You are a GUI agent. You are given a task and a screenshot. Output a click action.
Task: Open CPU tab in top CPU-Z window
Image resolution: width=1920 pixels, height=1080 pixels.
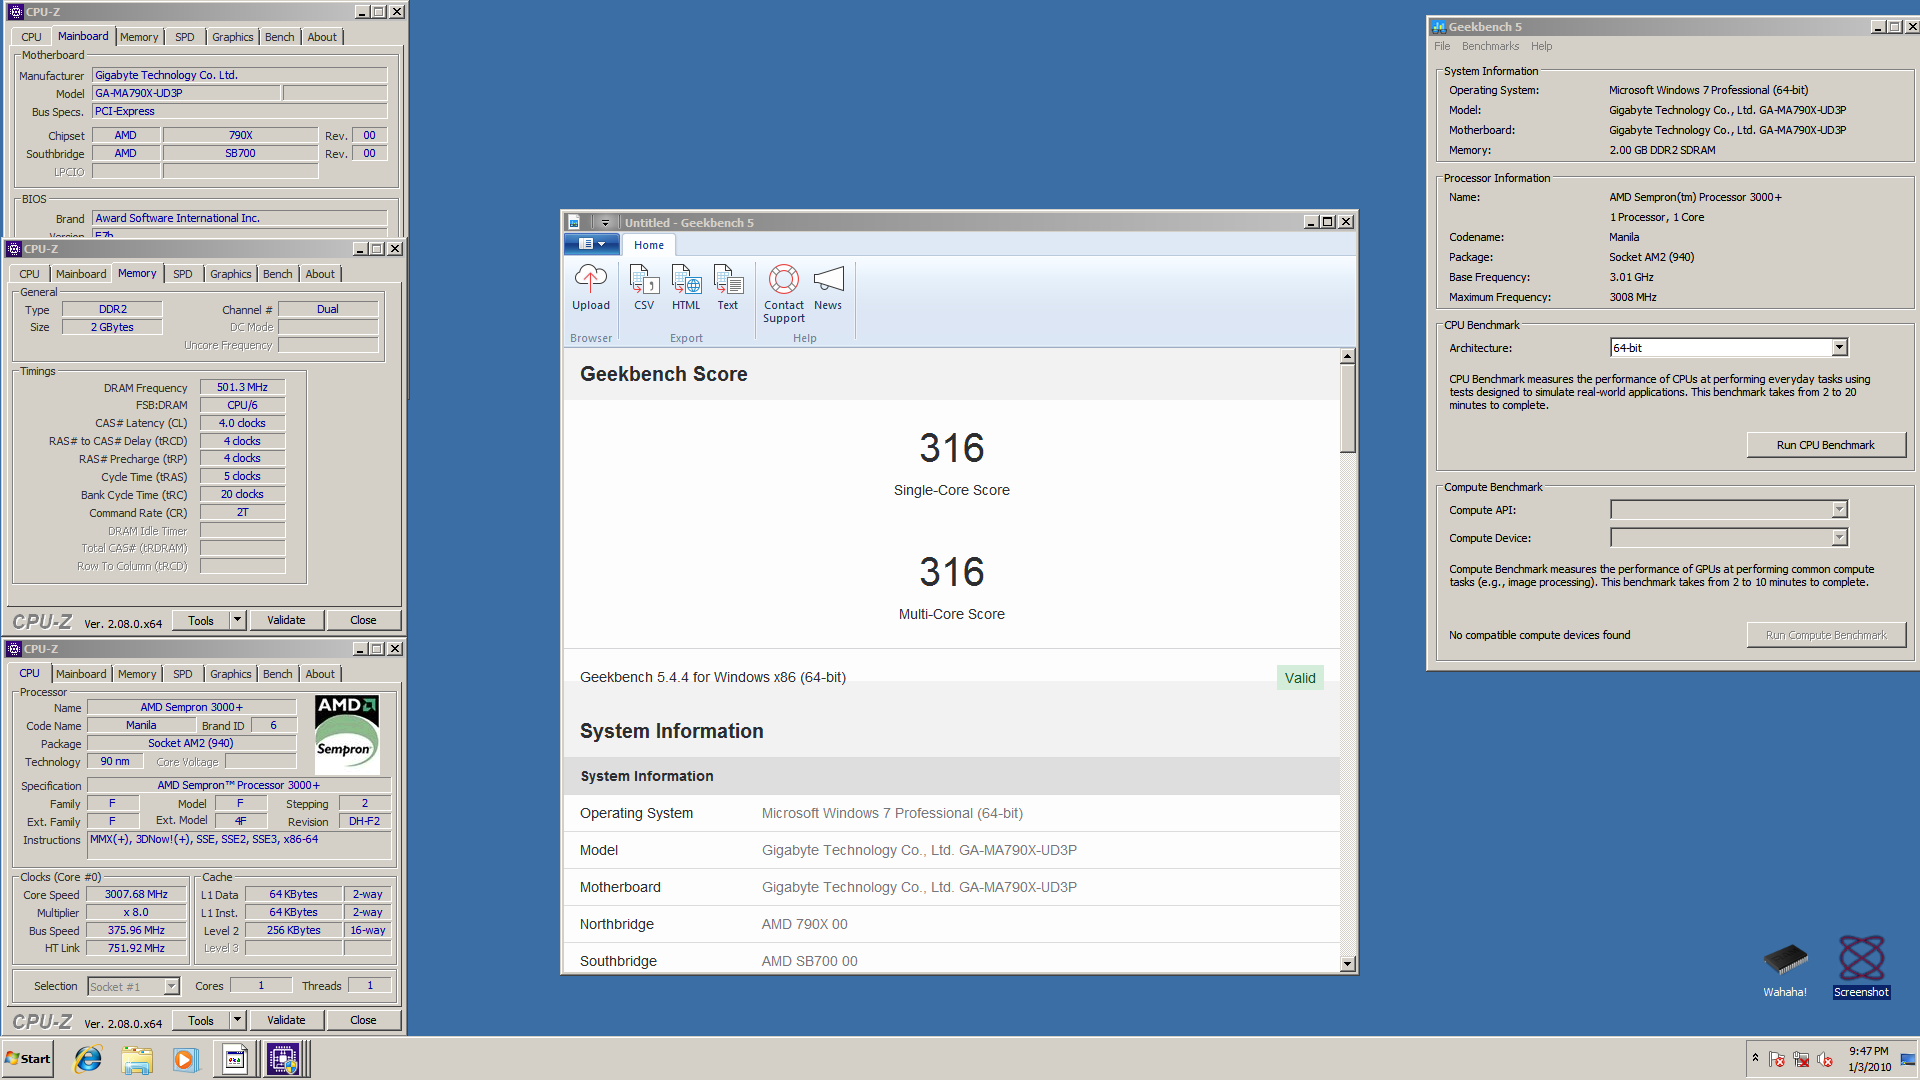click(x=32, y=37)
